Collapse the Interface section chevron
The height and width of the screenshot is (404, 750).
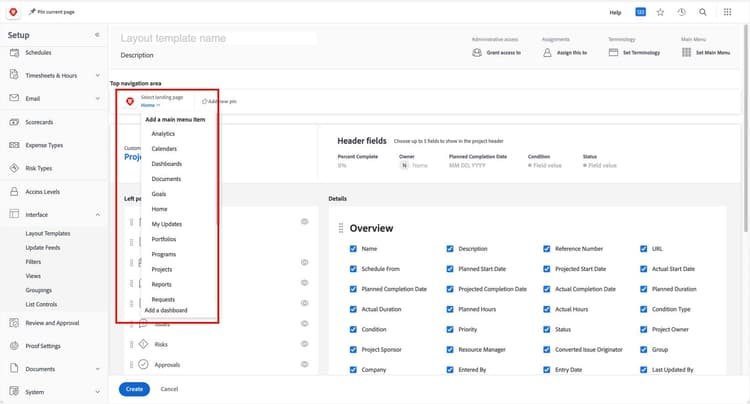point(98,215)
